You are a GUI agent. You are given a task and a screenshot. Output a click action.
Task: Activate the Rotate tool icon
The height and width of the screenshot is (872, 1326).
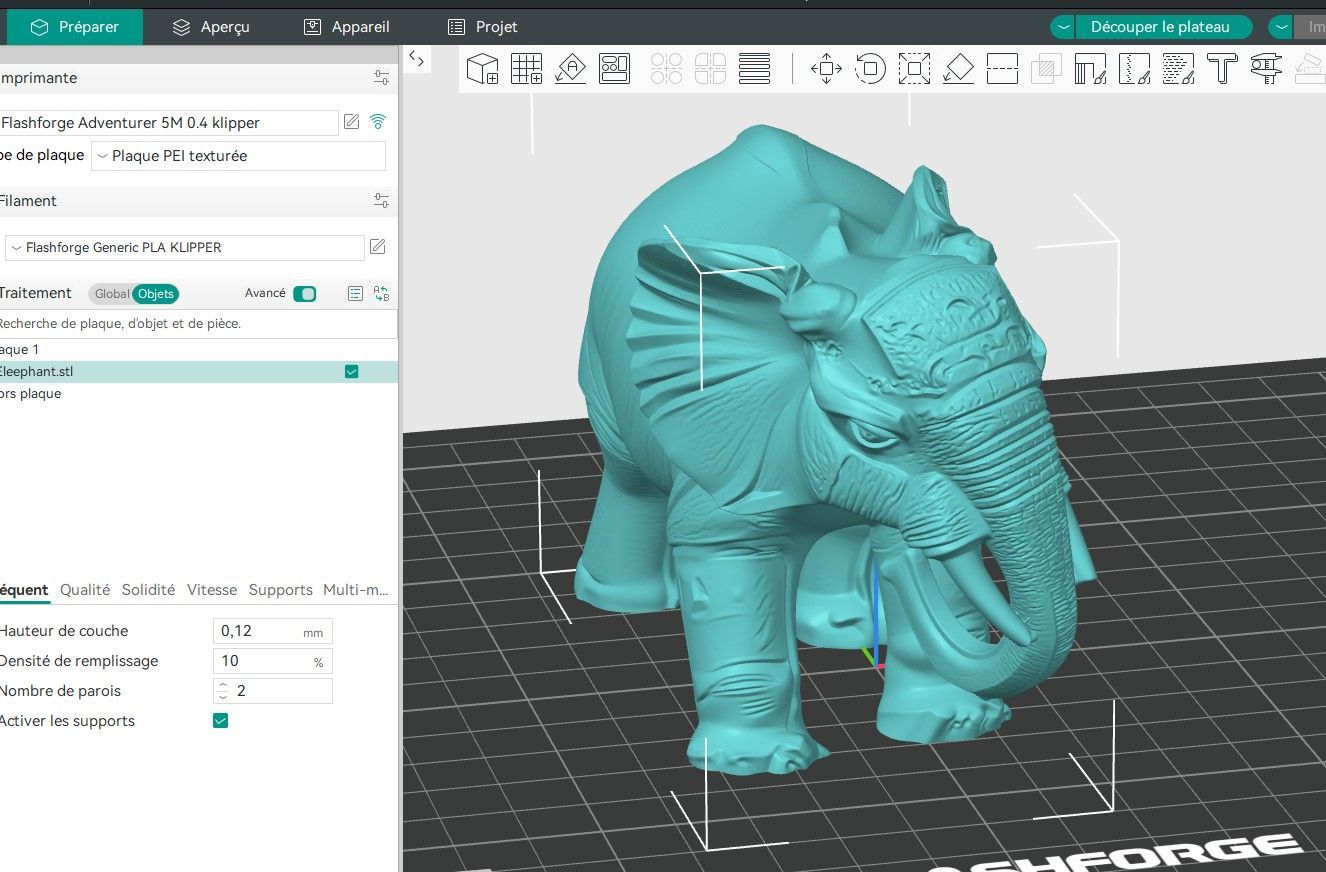(870, 68)
